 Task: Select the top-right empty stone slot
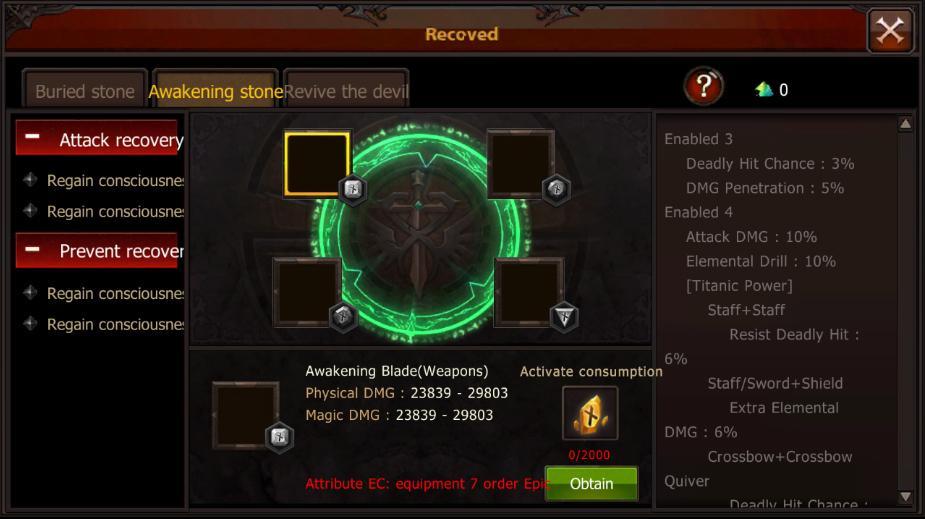(521, 163)
